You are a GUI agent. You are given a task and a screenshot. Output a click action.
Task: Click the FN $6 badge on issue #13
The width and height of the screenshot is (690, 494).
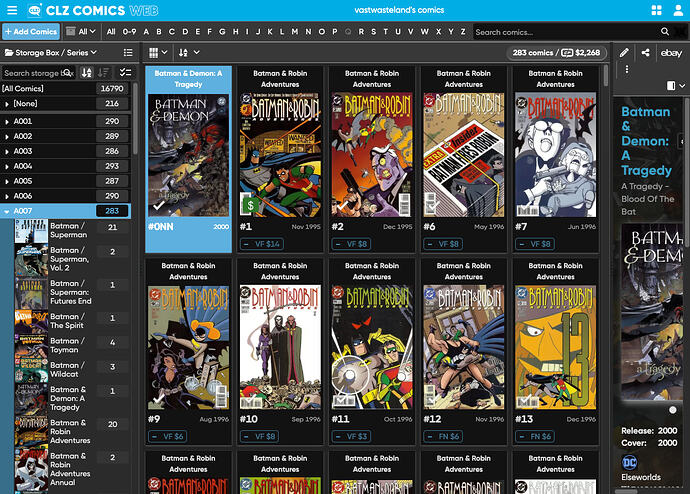(535, 436)
